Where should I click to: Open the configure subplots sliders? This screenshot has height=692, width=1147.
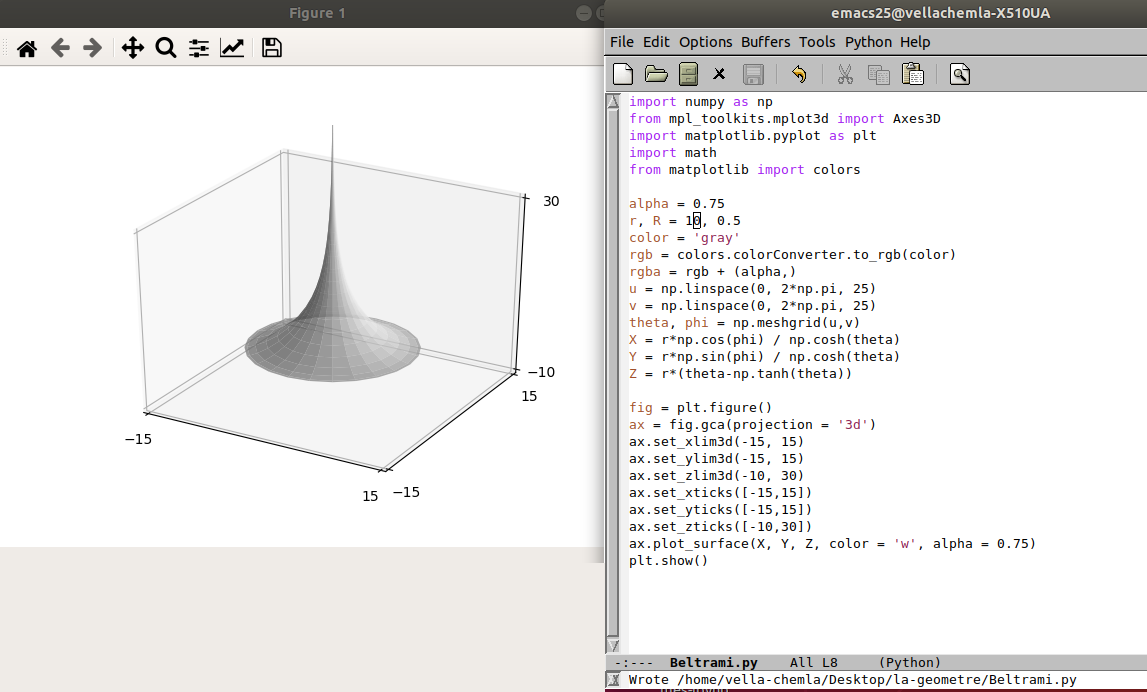point(199,48)
